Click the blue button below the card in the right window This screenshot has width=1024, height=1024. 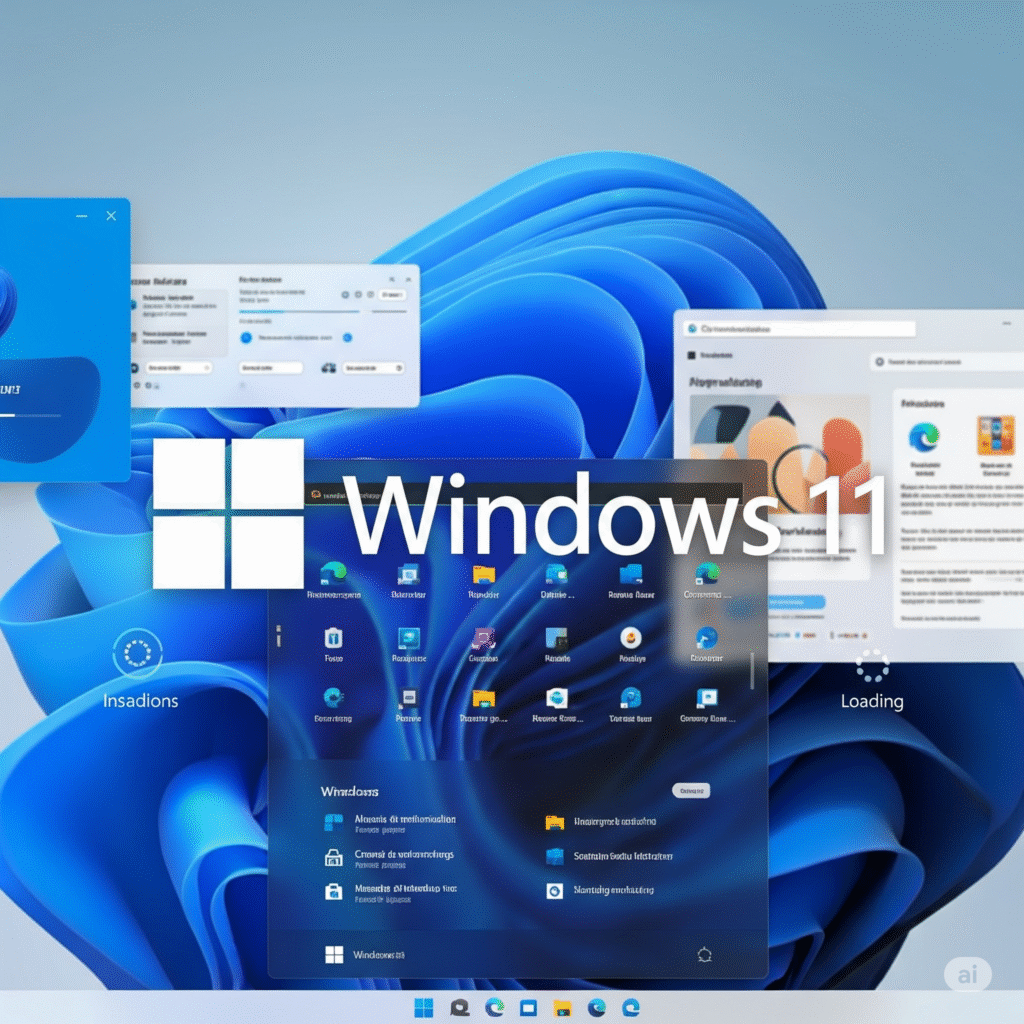797,601
